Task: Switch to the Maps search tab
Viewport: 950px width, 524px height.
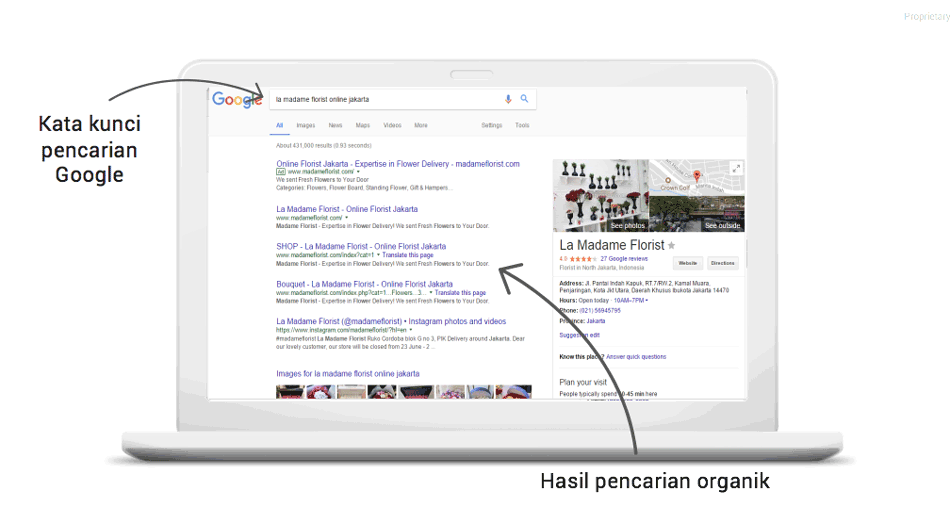Action: [x=362, y=126]
